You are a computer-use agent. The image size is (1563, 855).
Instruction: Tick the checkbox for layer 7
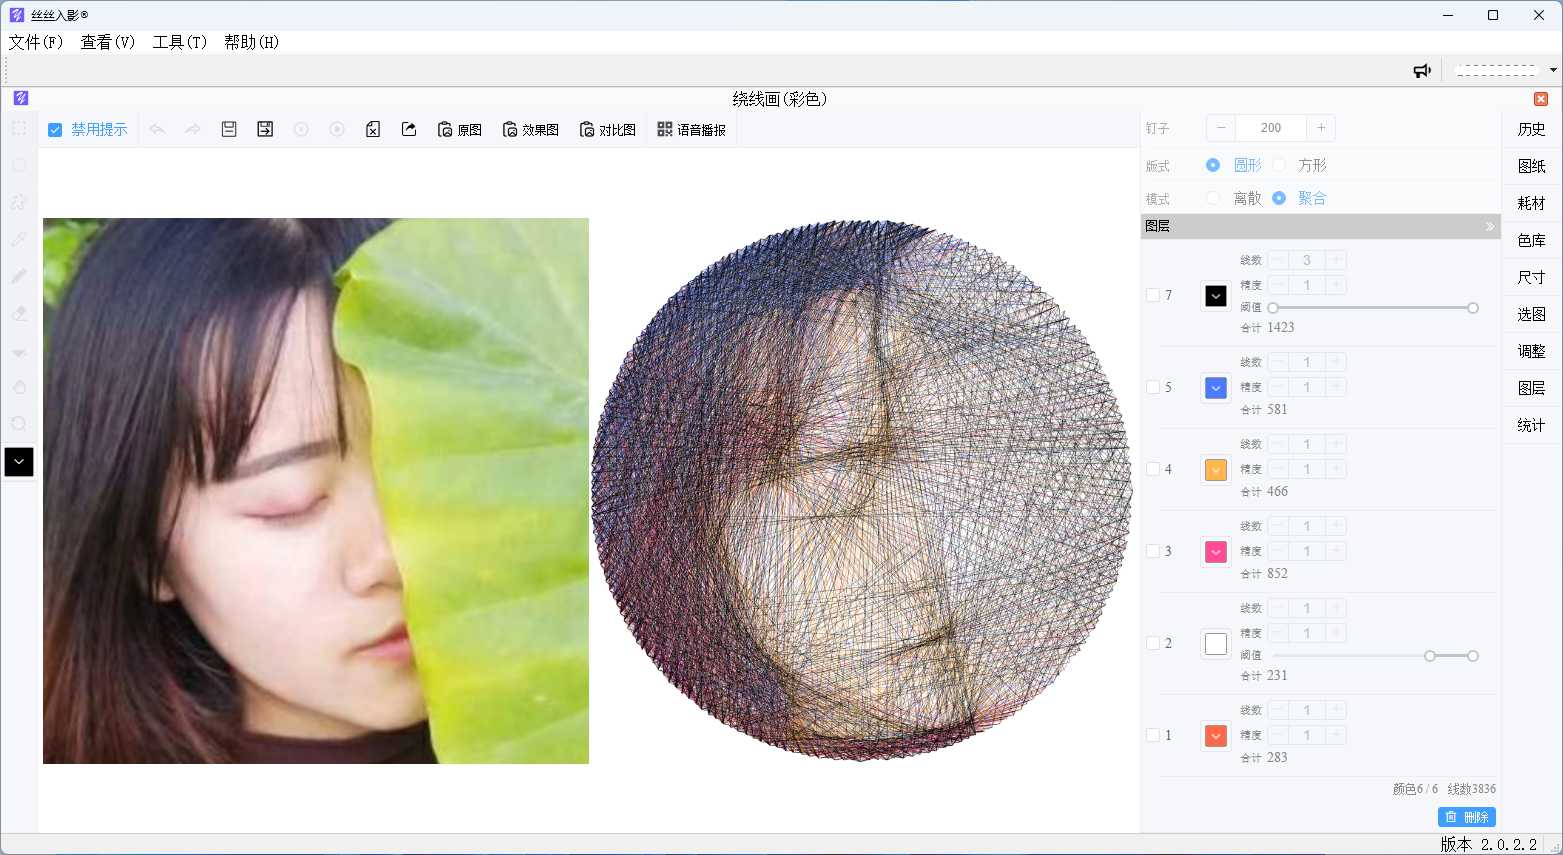click(1153, 295)
